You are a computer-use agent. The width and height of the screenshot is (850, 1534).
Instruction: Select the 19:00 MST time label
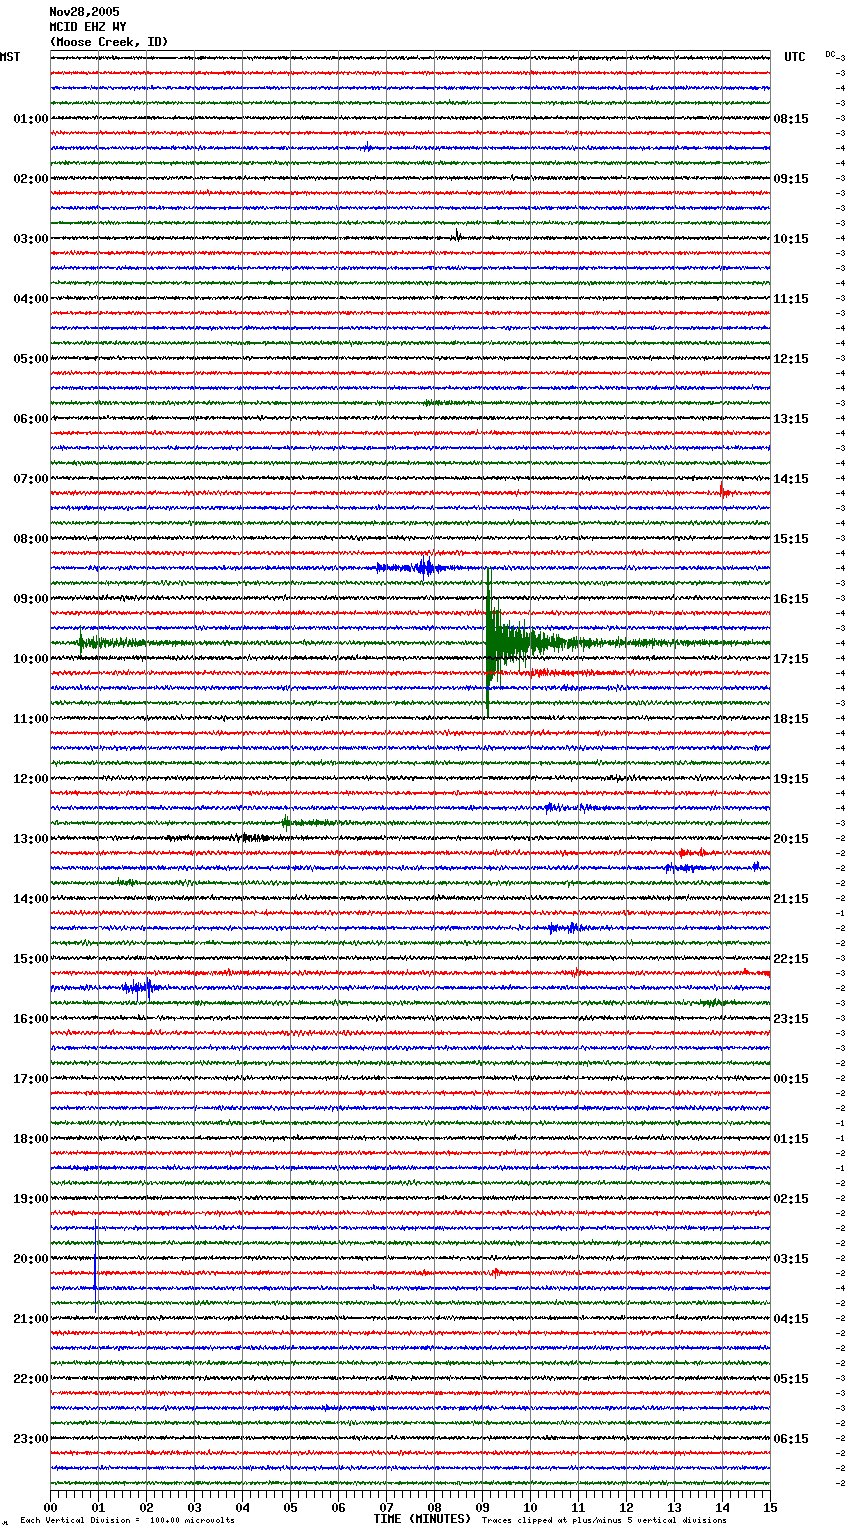(31, 1199)
